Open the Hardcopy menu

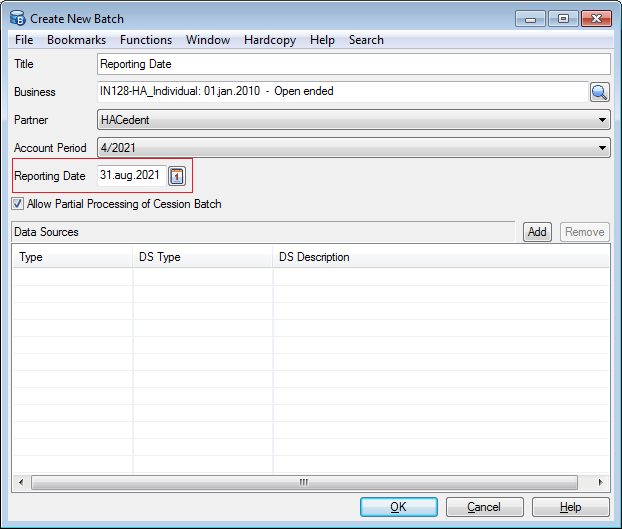point(270,40)
